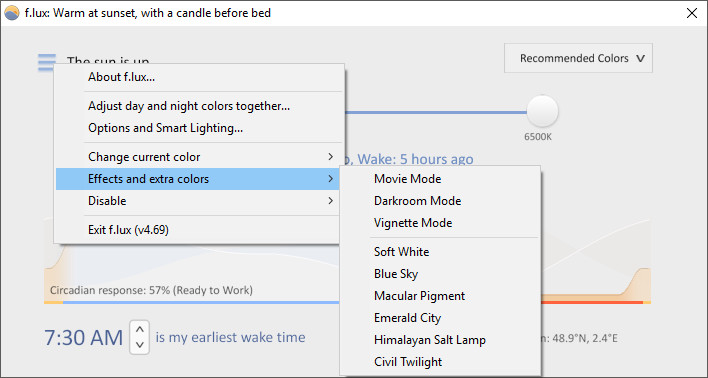
Task: Expand the Recommended Colors dropdown
Action: 578,58
